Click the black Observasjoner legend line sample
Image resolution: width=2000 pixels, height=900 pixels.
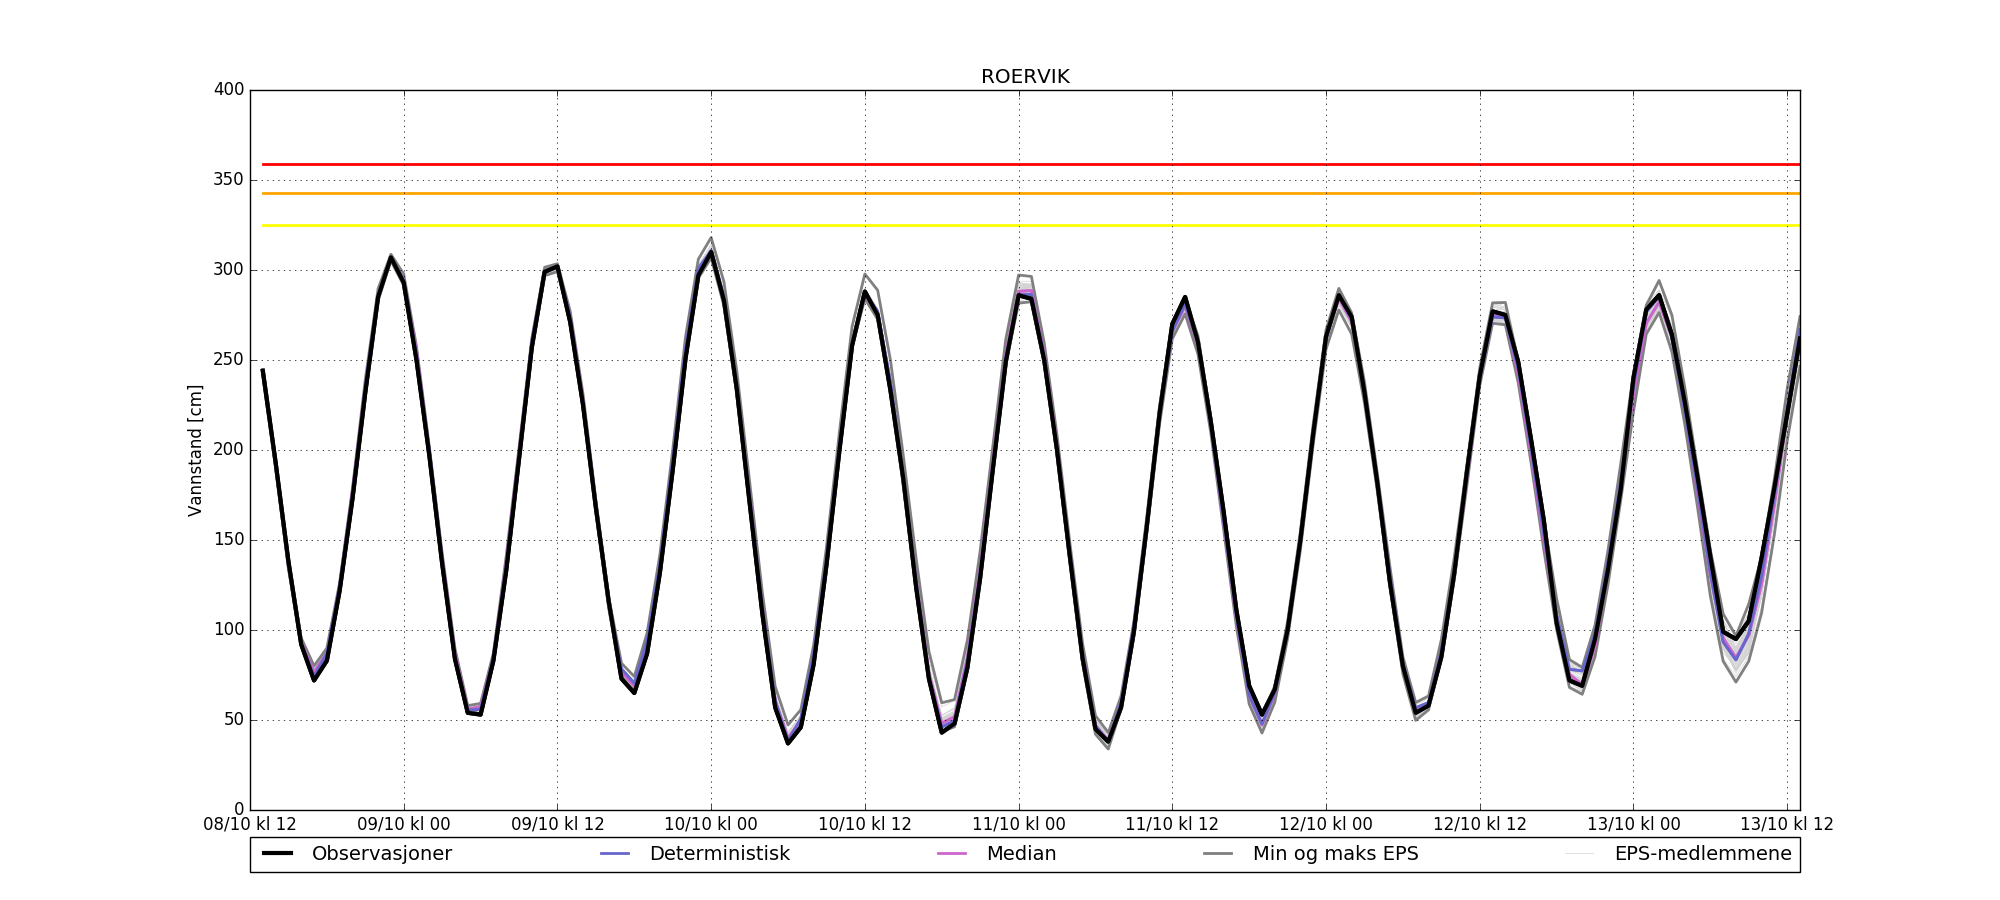tap(277, 854)
